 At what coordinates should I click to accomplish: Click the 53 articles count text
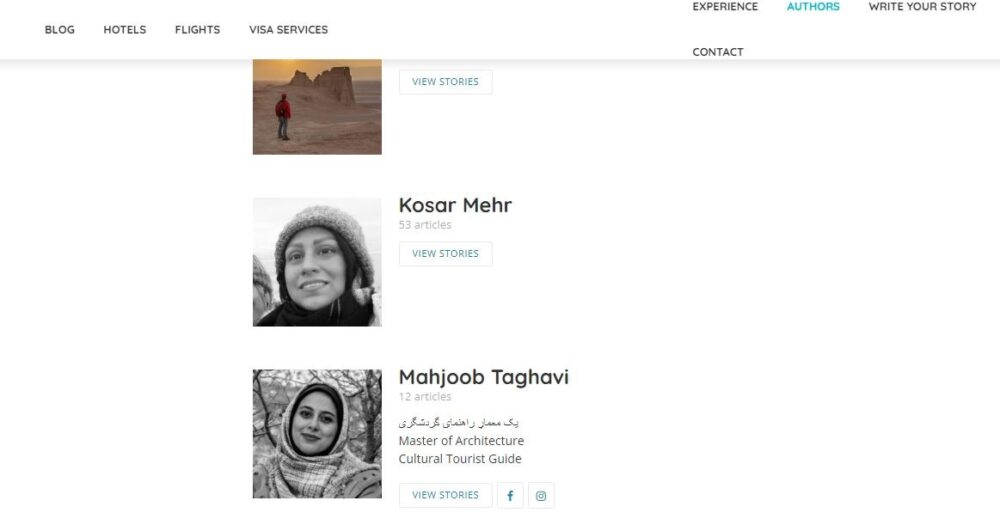[x=425, y=225]
